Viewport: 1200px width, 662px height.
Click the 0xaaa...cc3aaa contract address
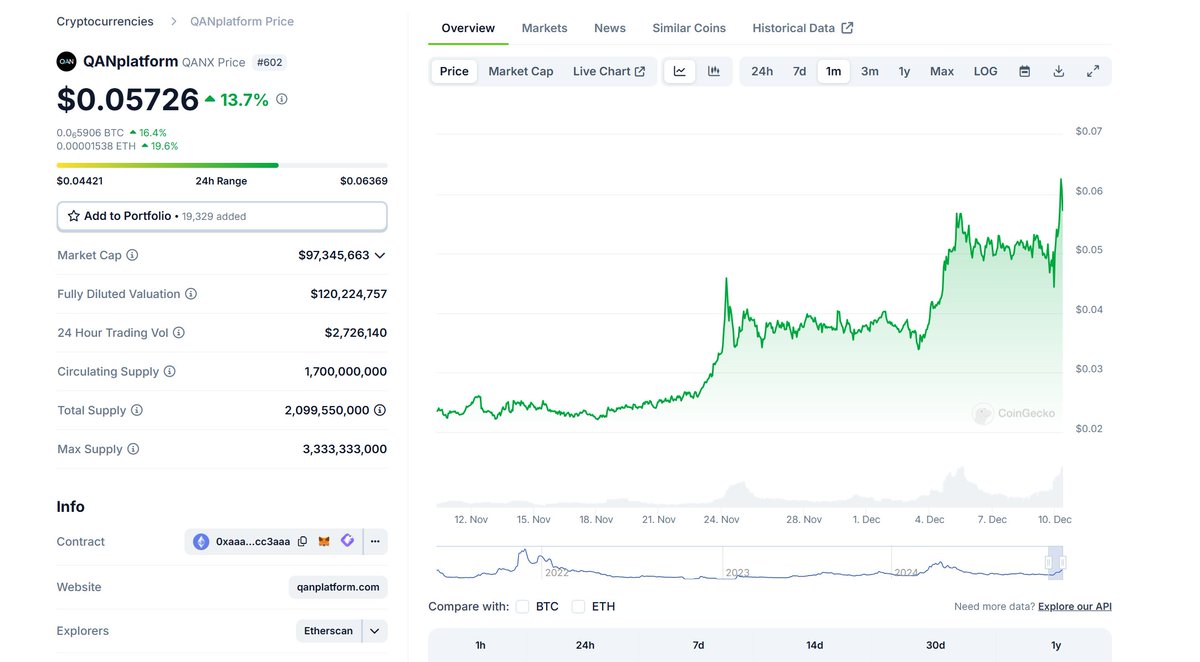click(253, 541)
